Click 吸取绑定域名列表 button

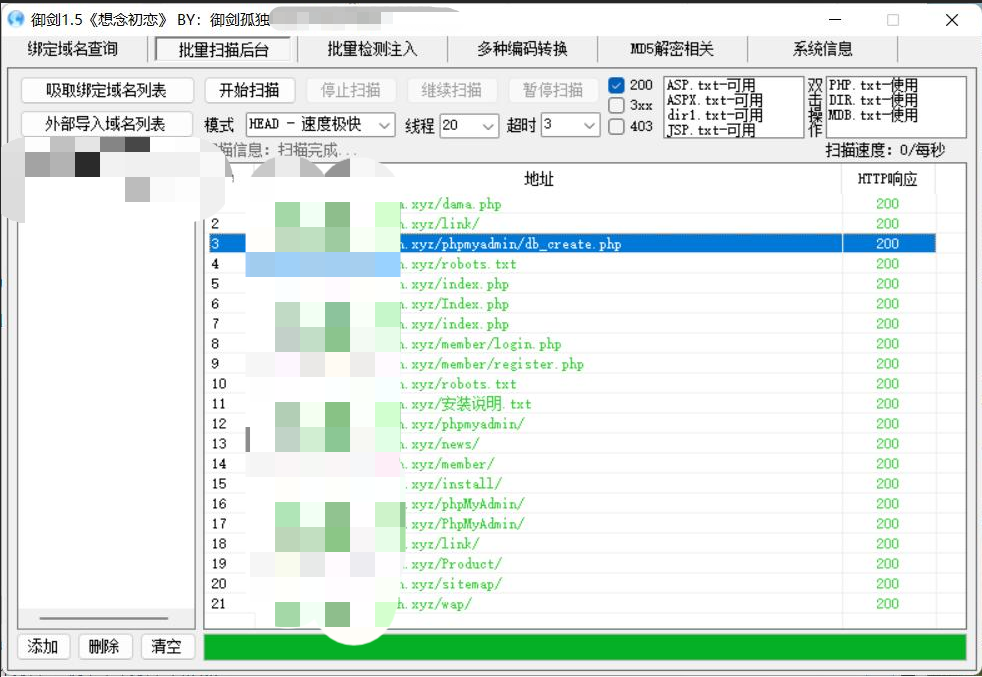[x=107, y=90]
